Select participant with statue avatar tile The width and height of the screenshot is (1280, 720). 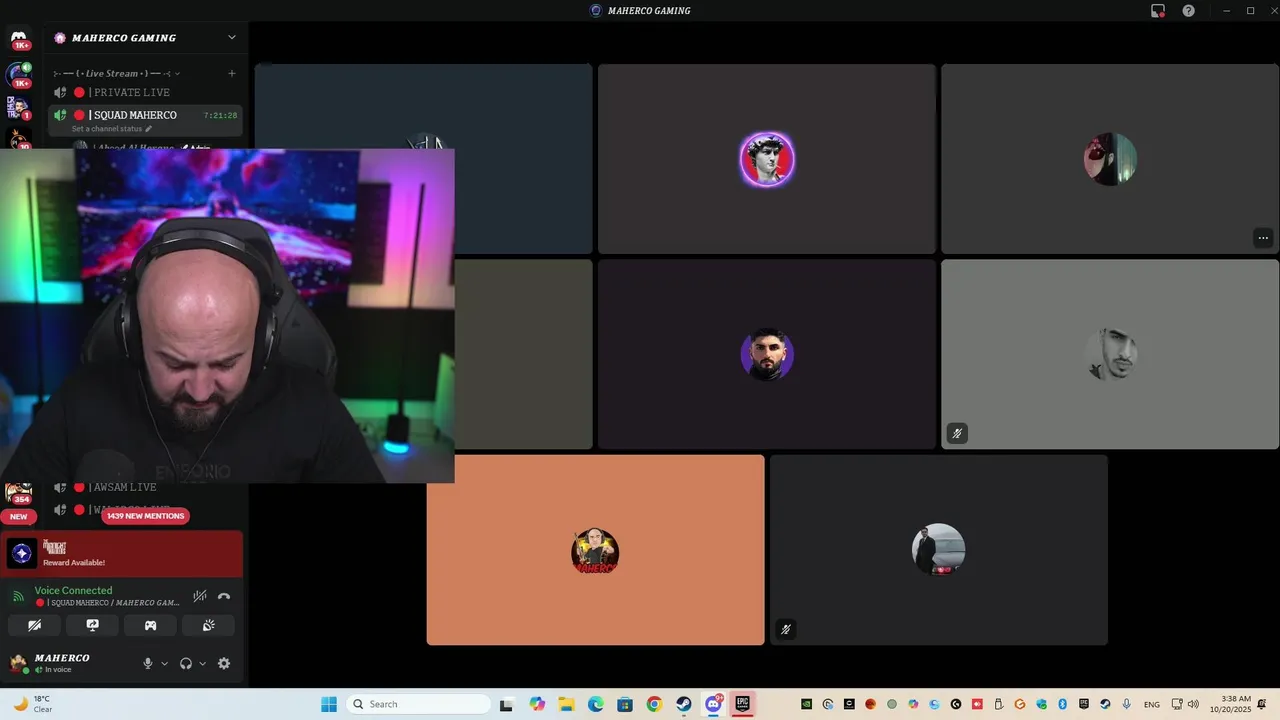tap(767, 159)
